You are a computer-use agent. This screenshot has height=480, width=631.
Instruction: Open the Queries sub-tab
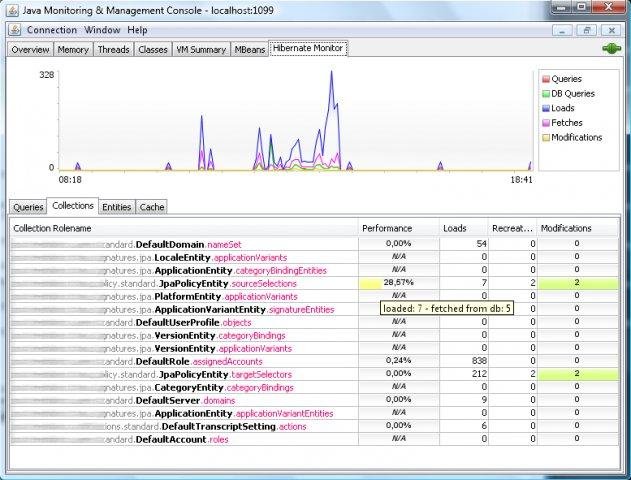point(28,207)
